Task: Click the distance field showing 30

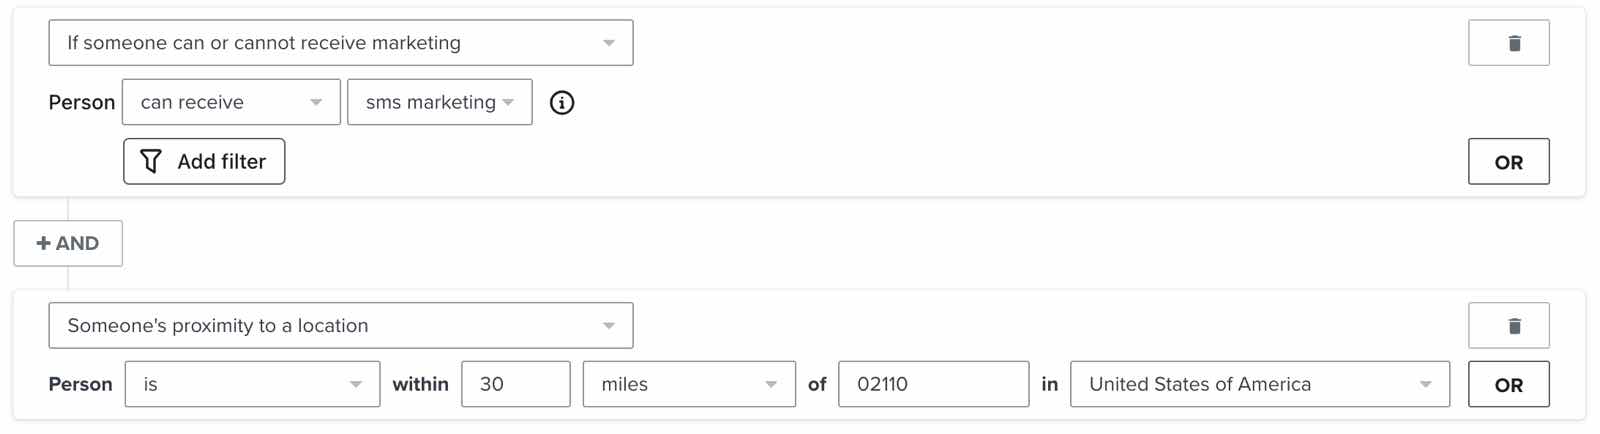Action: pyautogui.click(x=515, y=384)
